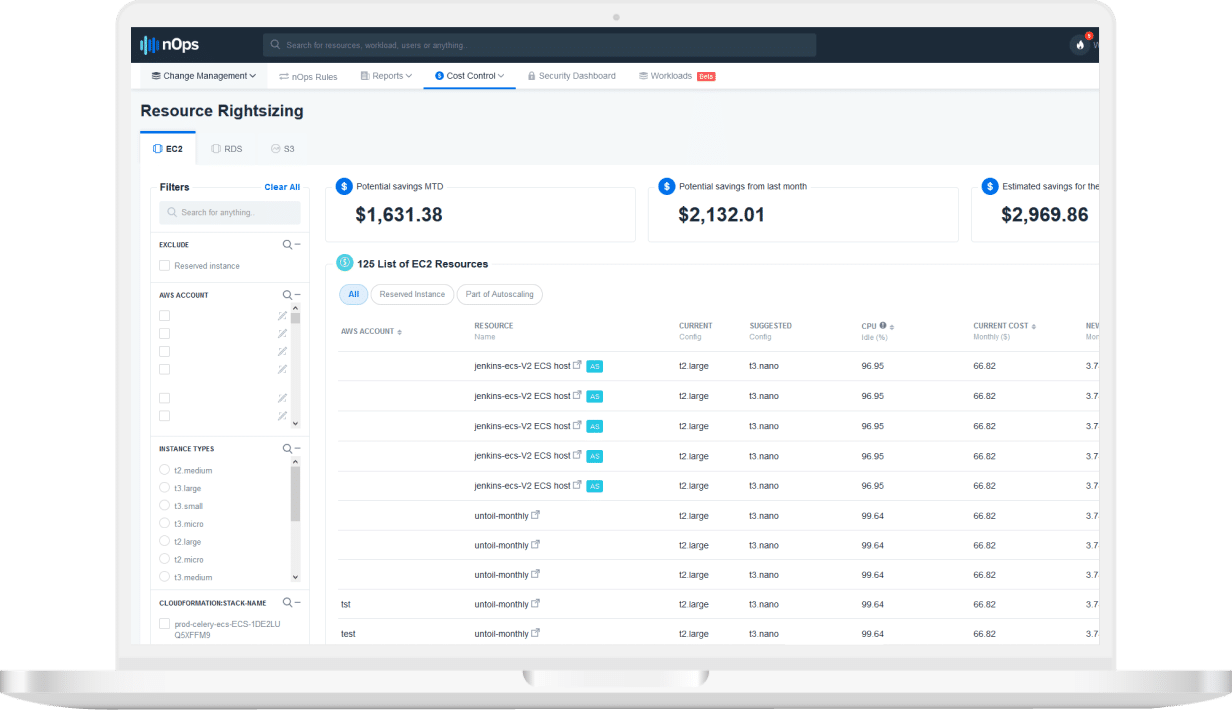
Task: Open the external link icon in the tst row
Action: coord(536,604)
